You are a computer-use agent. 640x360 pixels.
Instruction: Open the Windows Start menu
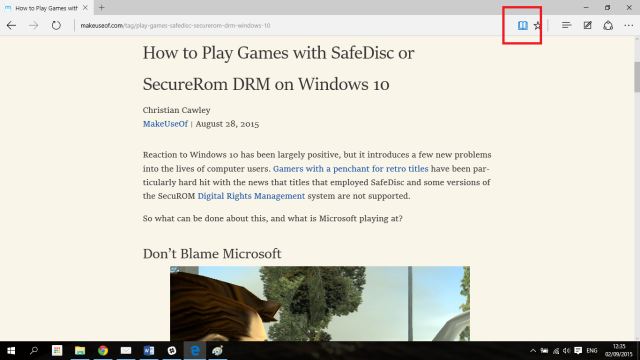pos(11,351)
